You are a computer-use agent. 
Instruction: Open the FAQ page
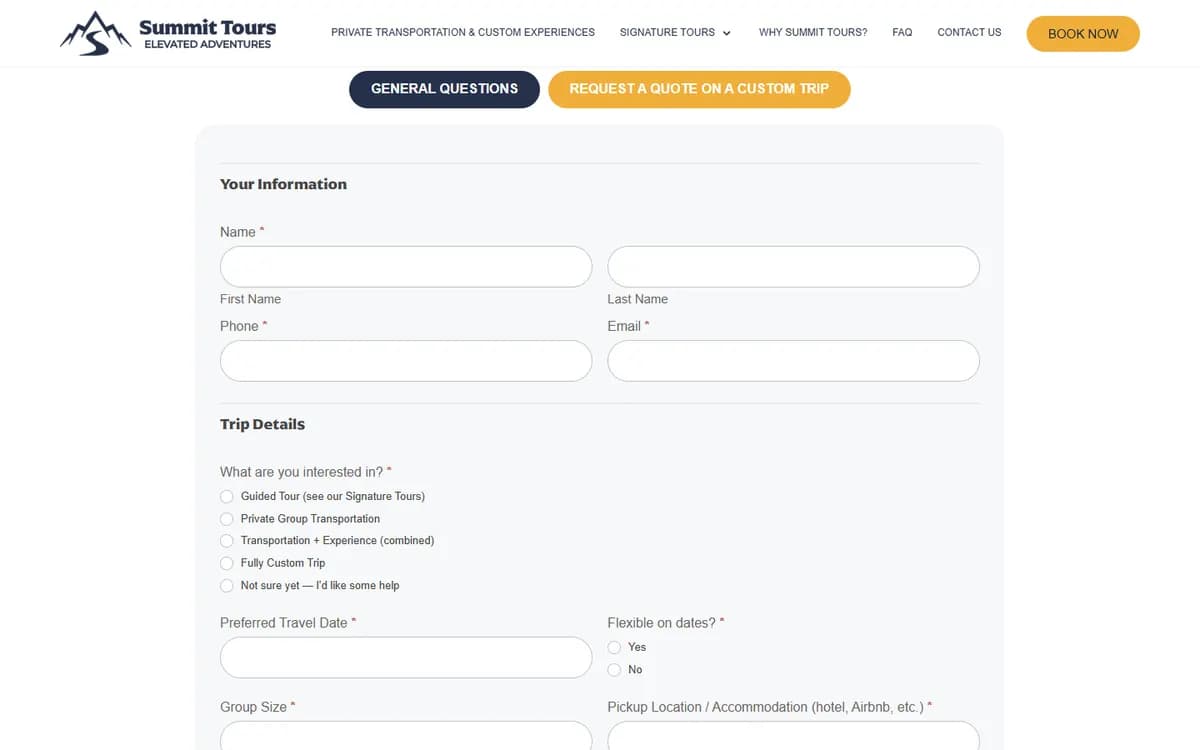902,32
